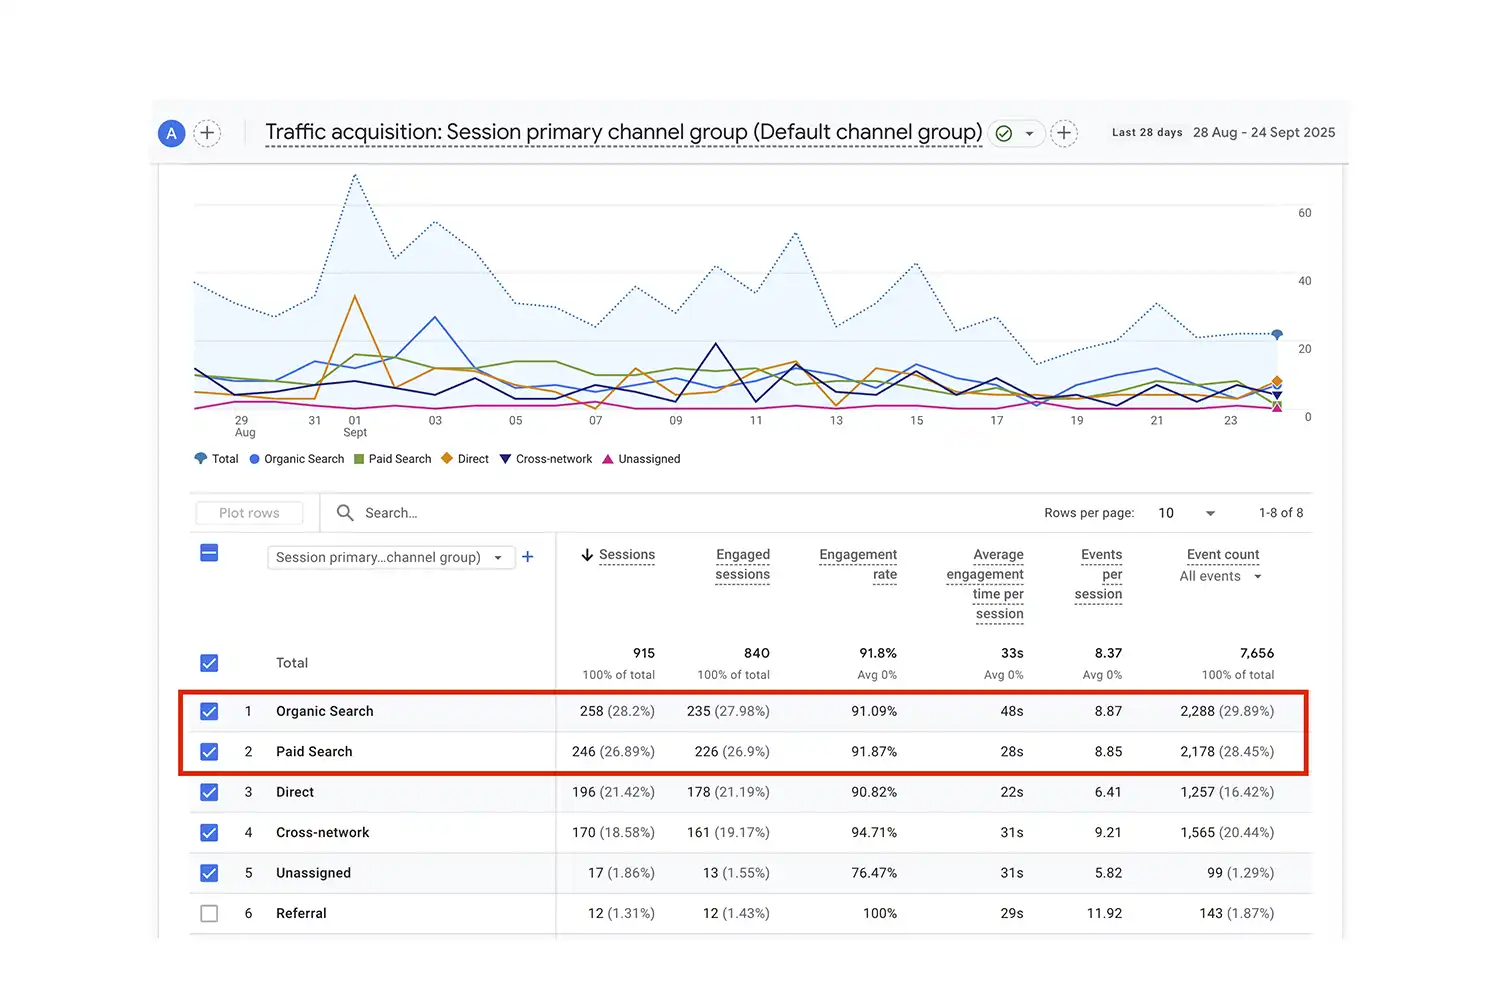The width and height of the screenshot is (1500, 1000).
Task: Click the report title to edit it
Action: (622, 132)
